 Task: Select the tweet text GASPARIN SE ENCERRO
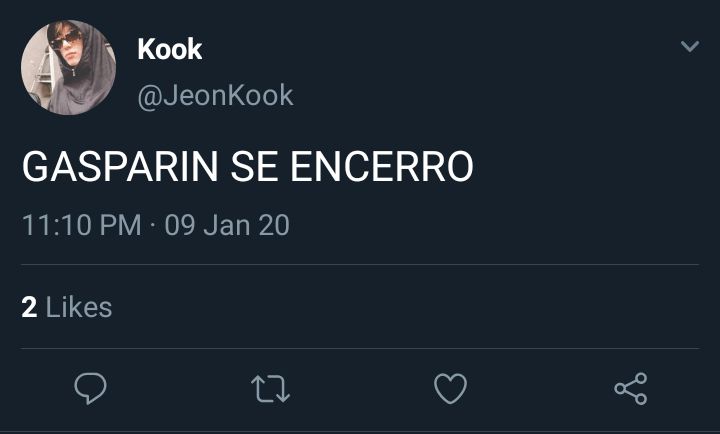pyautogui.click(x=248, y=166)
